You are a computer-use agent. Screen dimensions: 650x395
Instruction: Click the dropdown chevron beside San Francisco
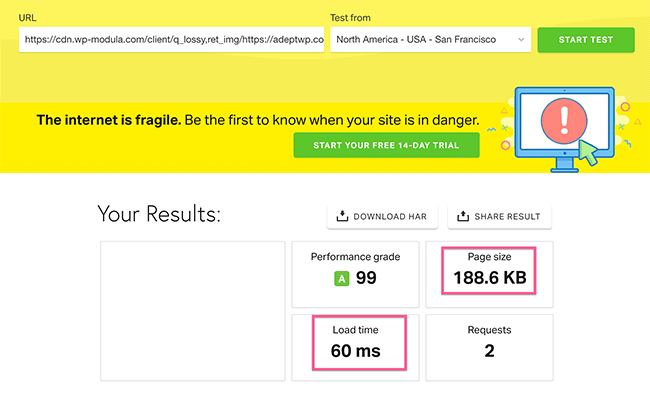coord(521,40)
